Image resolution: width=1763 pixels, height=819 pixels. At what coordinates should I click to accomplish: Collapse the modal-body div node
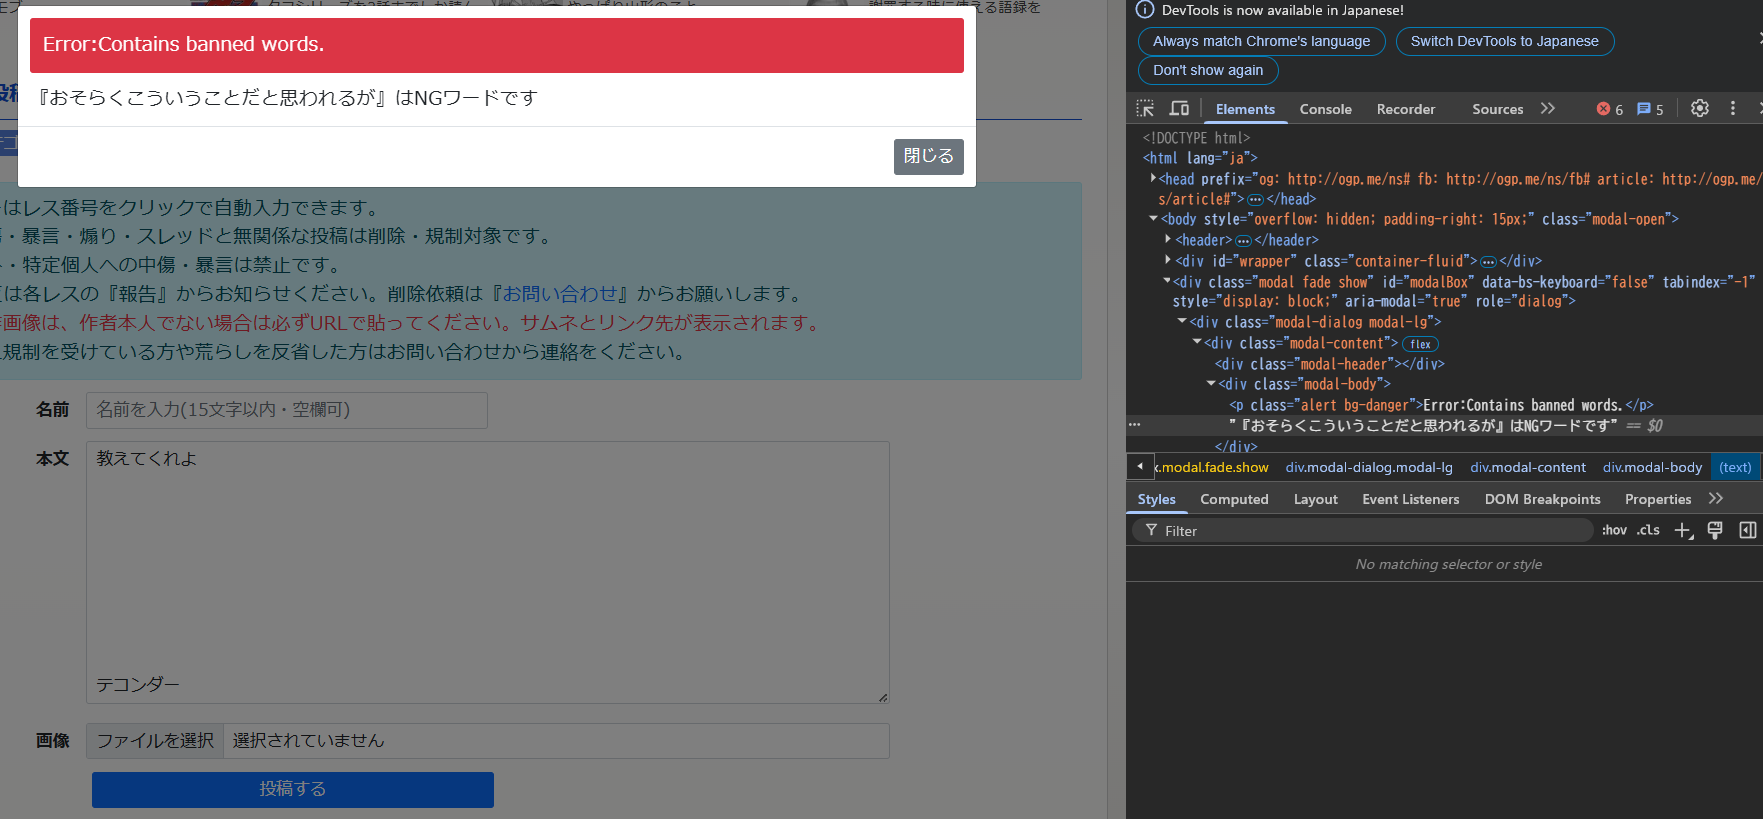[1211, 384]
